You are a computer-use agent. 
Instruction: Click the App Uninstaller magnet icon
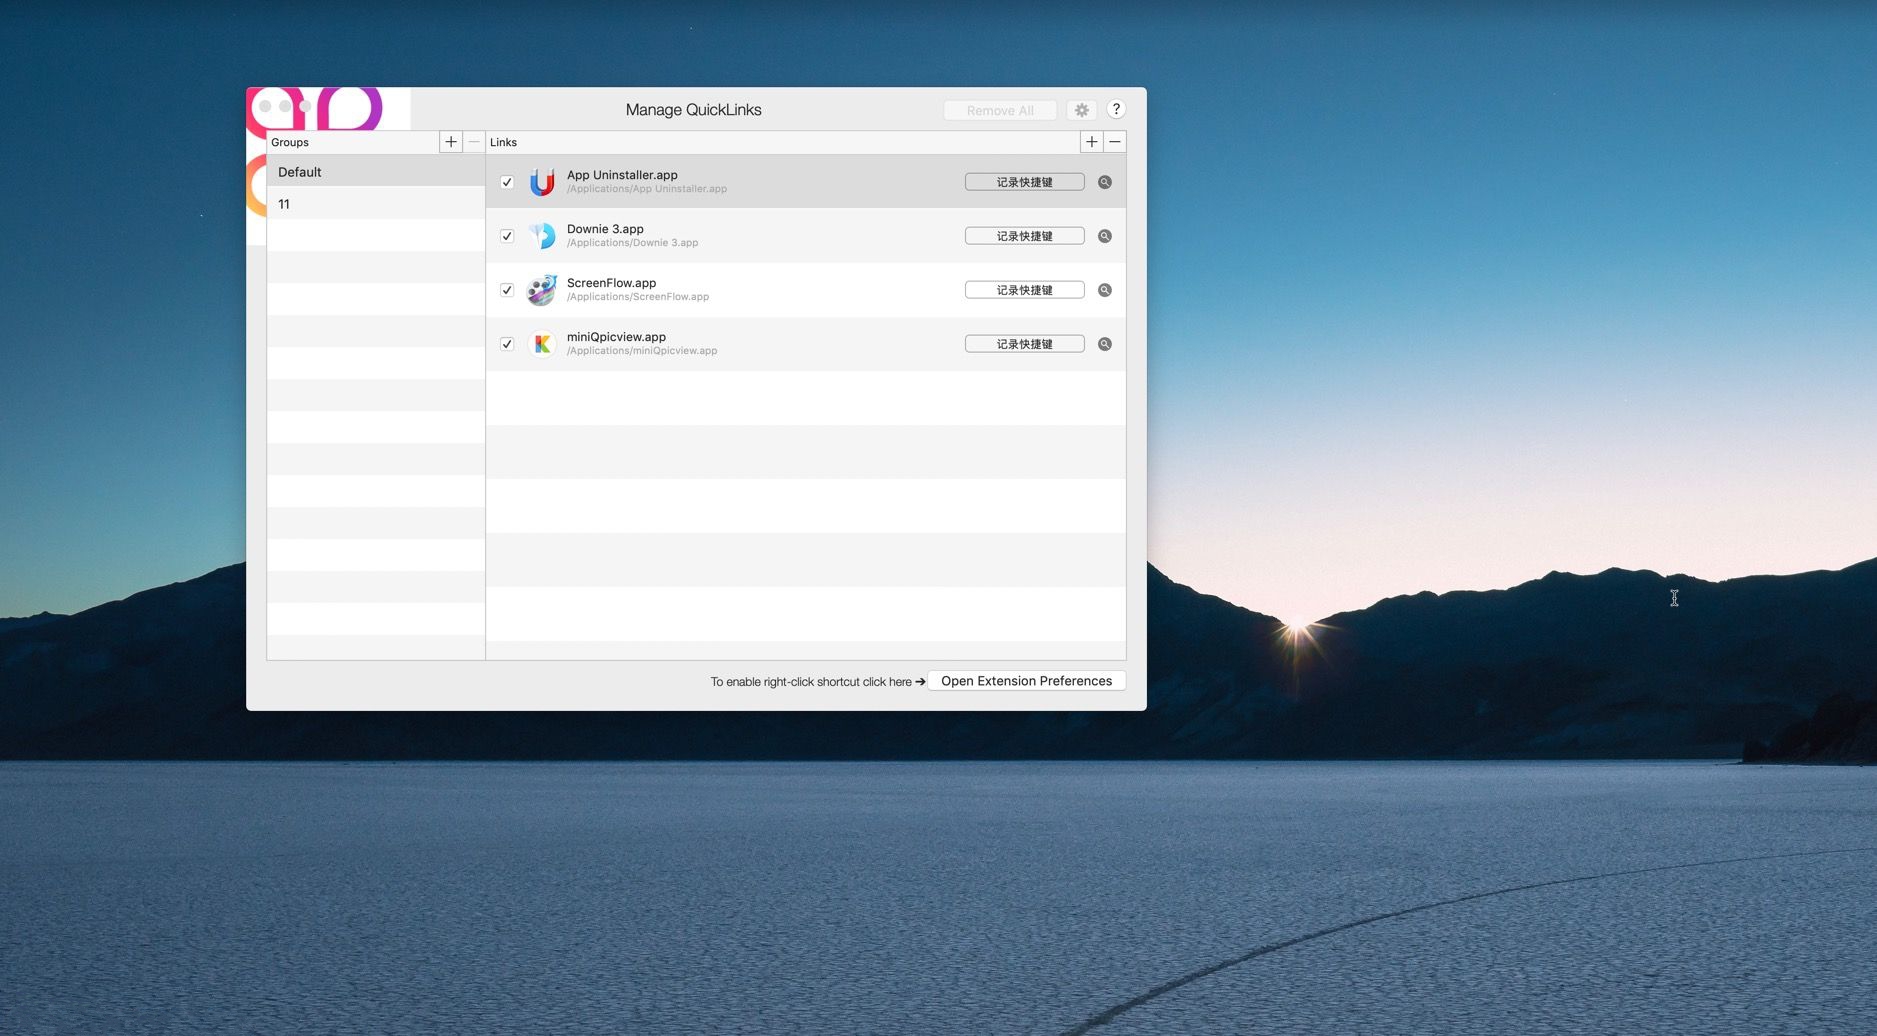(542, 182)
